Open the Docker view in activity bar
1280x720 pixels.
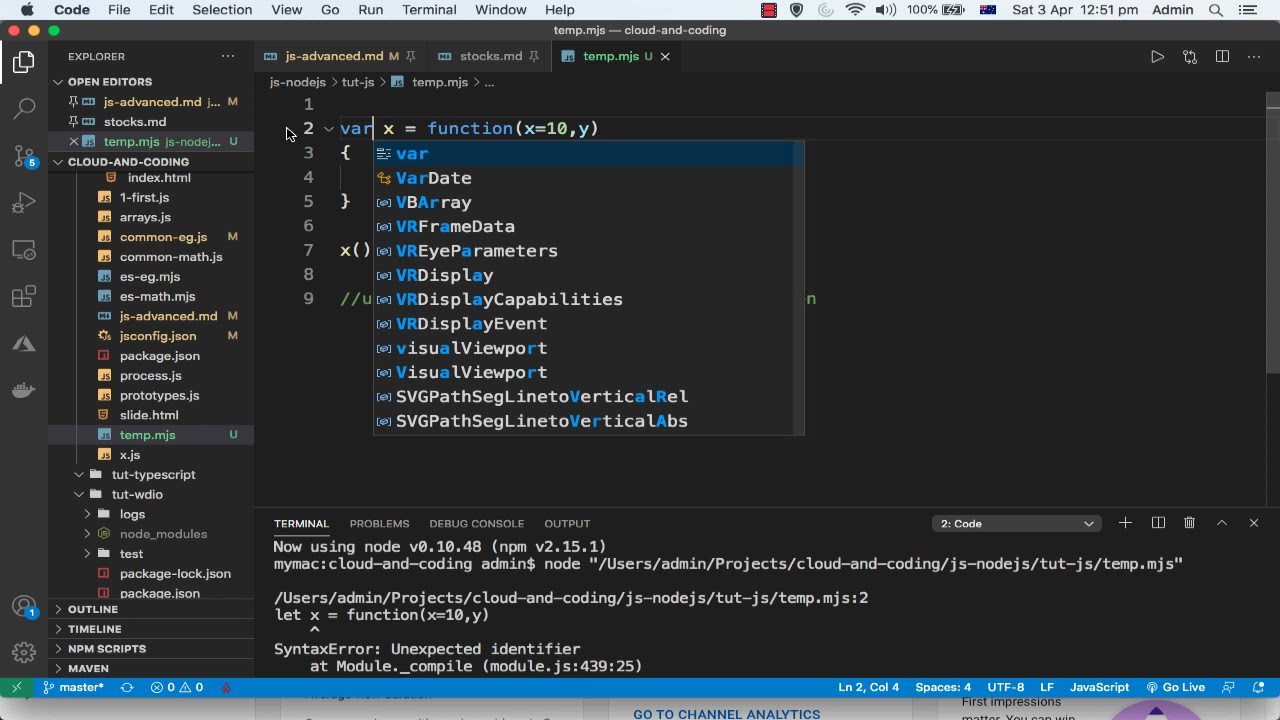pos(24,391)
